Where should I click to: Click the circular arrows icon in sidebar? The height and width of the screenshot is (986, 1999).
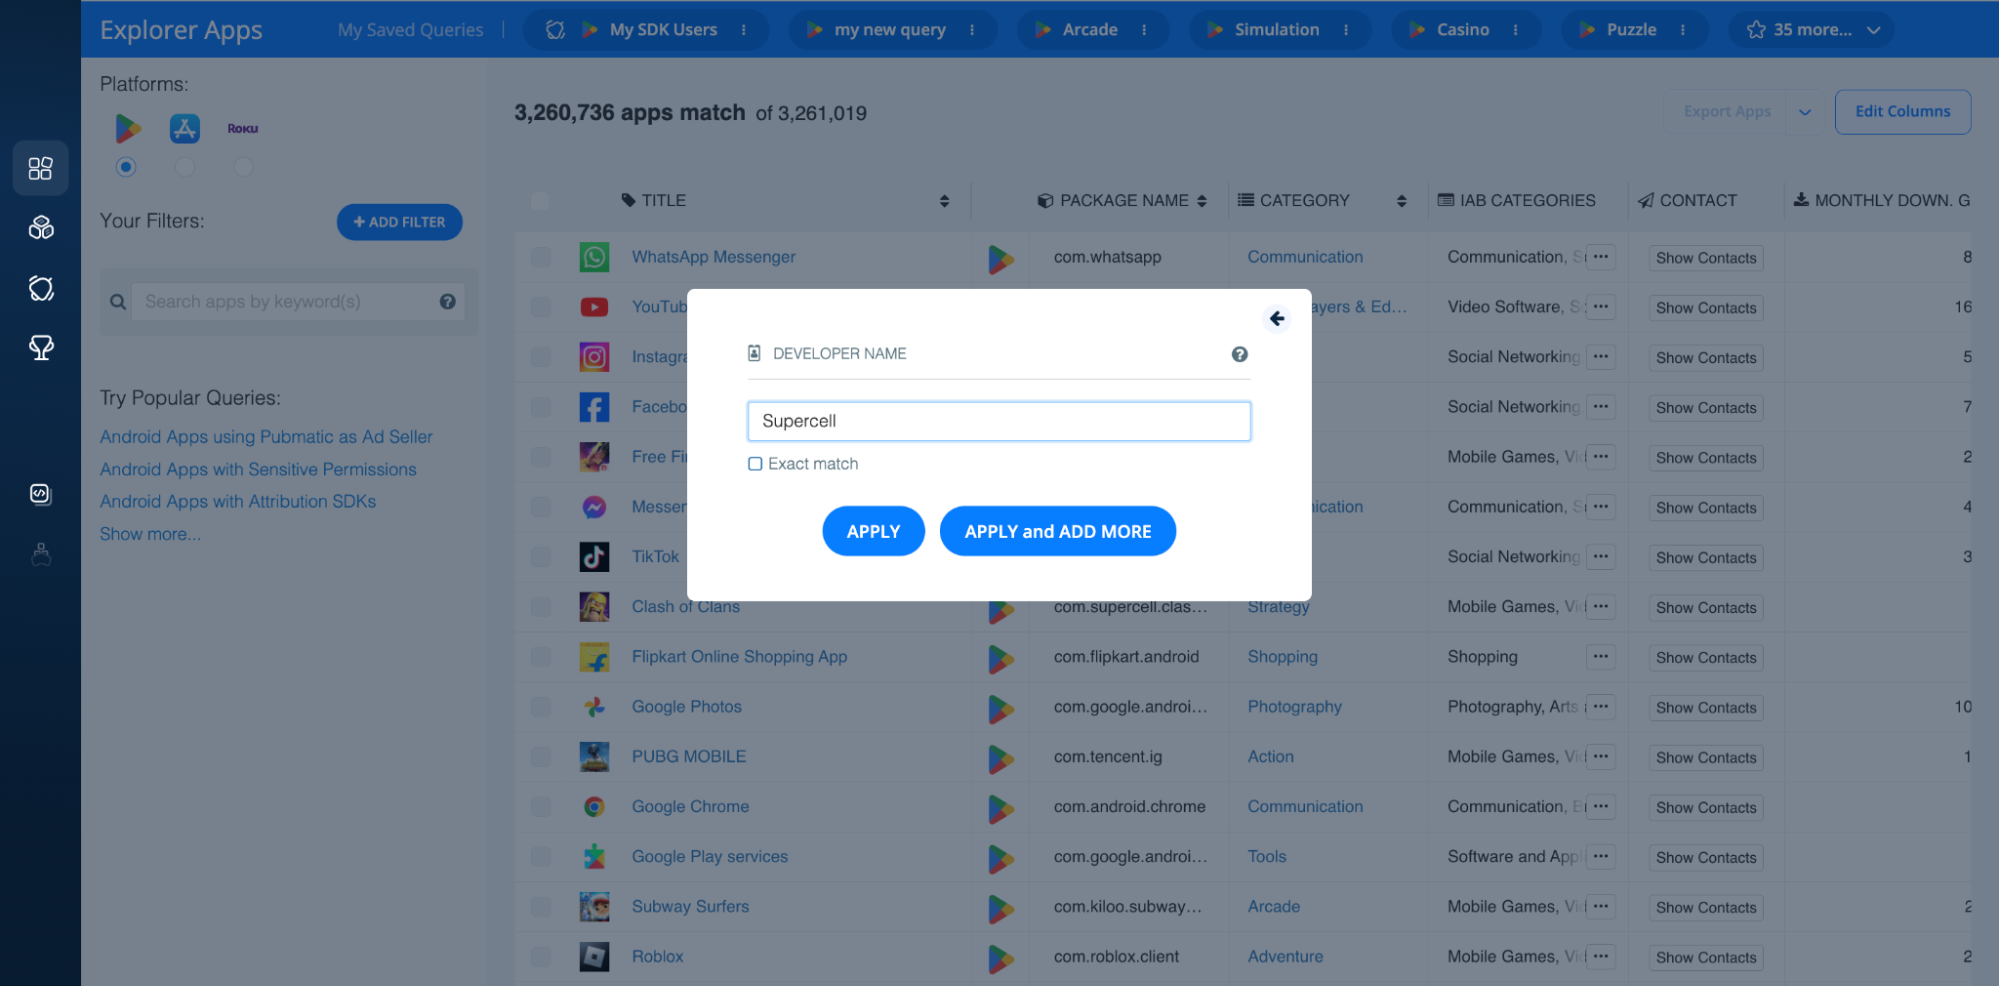pyautogui.click(x=41, y=288)
